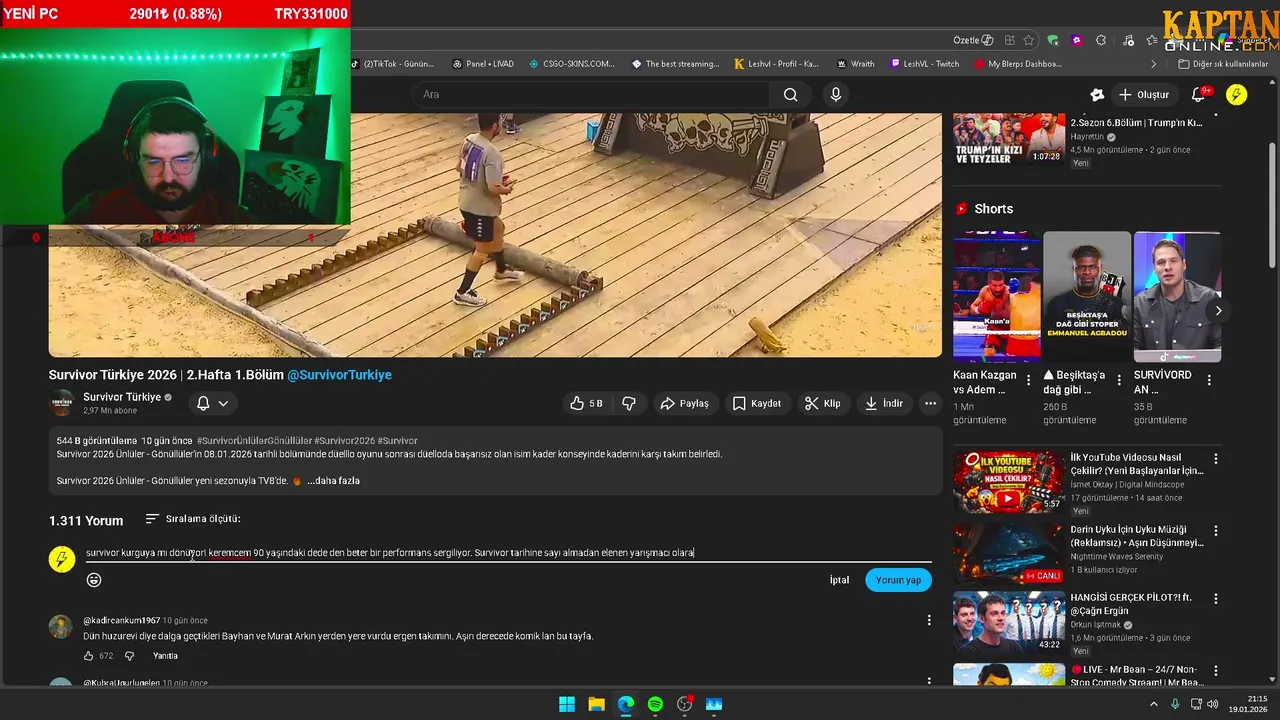Open options for Beşiktaş'a dağ gibi short
This screenshot has width=1280, height=720.
pyautogui.click(x=1119, y=380)
